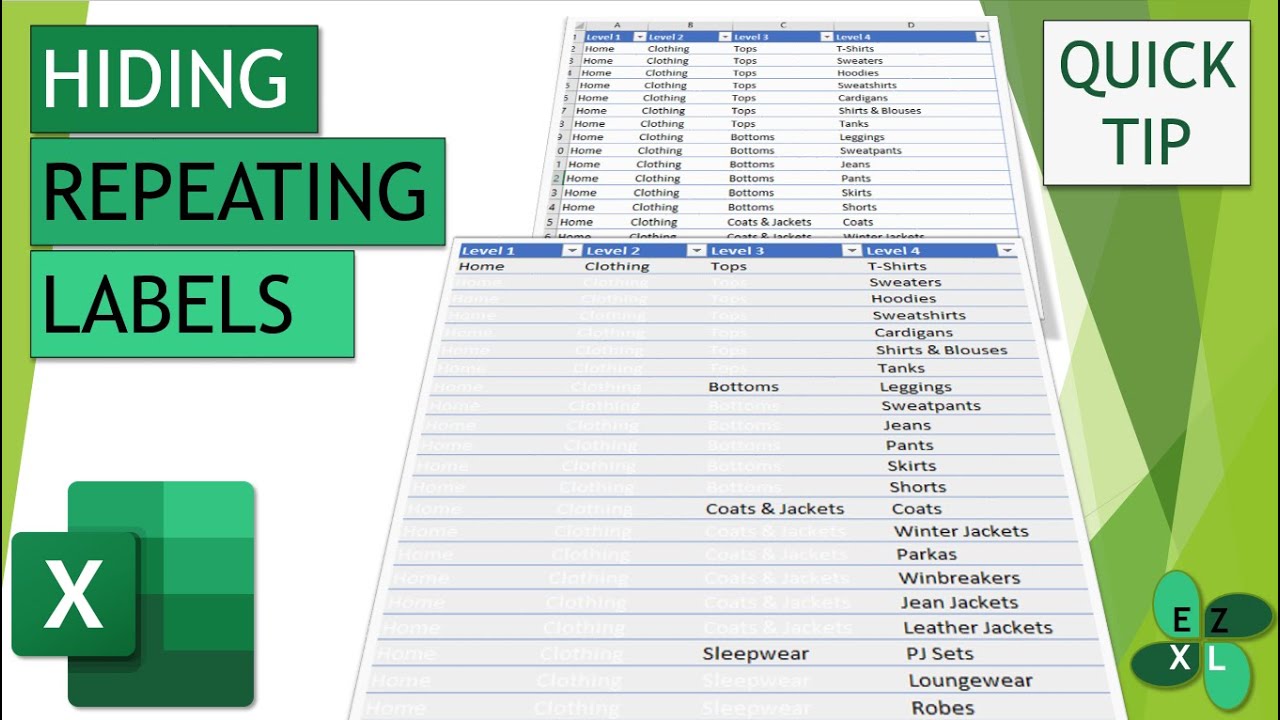The image size is (1280, 720).
Task: Open Level 1 filter dropdown in front table
Action: pos(571,251)
